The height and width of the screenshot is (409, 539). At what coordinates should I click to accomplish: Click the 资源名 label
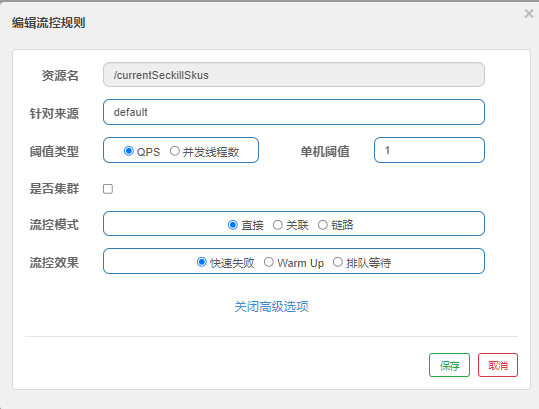pyautogui.click(x=60, y=75)
